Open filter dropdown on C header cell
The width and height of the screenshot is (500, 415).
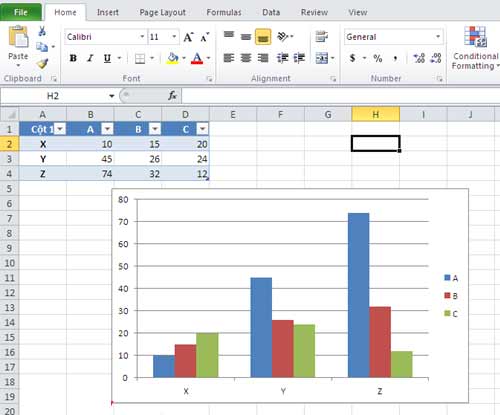[x=203, y=129]
